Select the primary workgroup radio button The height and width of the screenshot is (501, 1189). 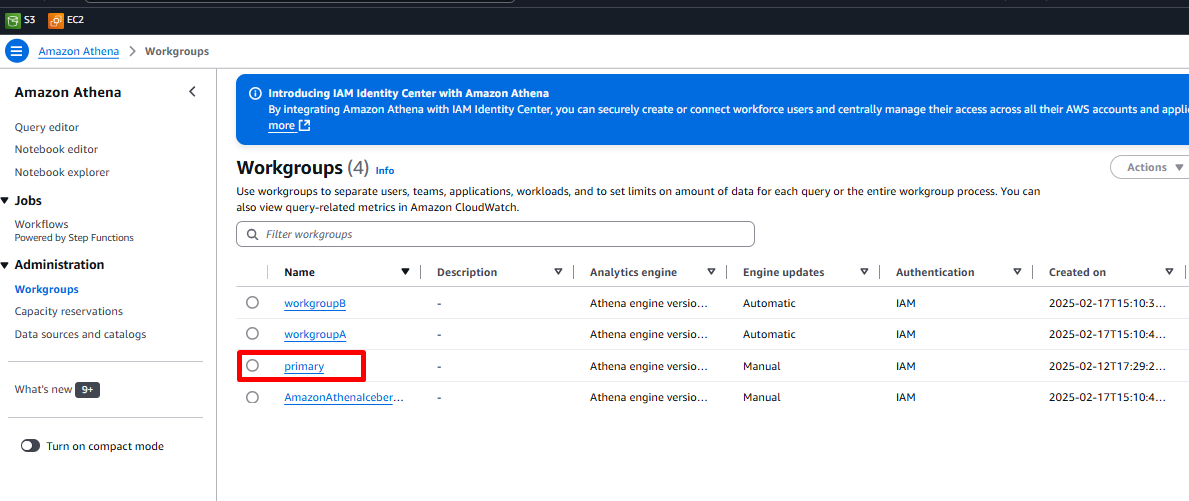252,366
